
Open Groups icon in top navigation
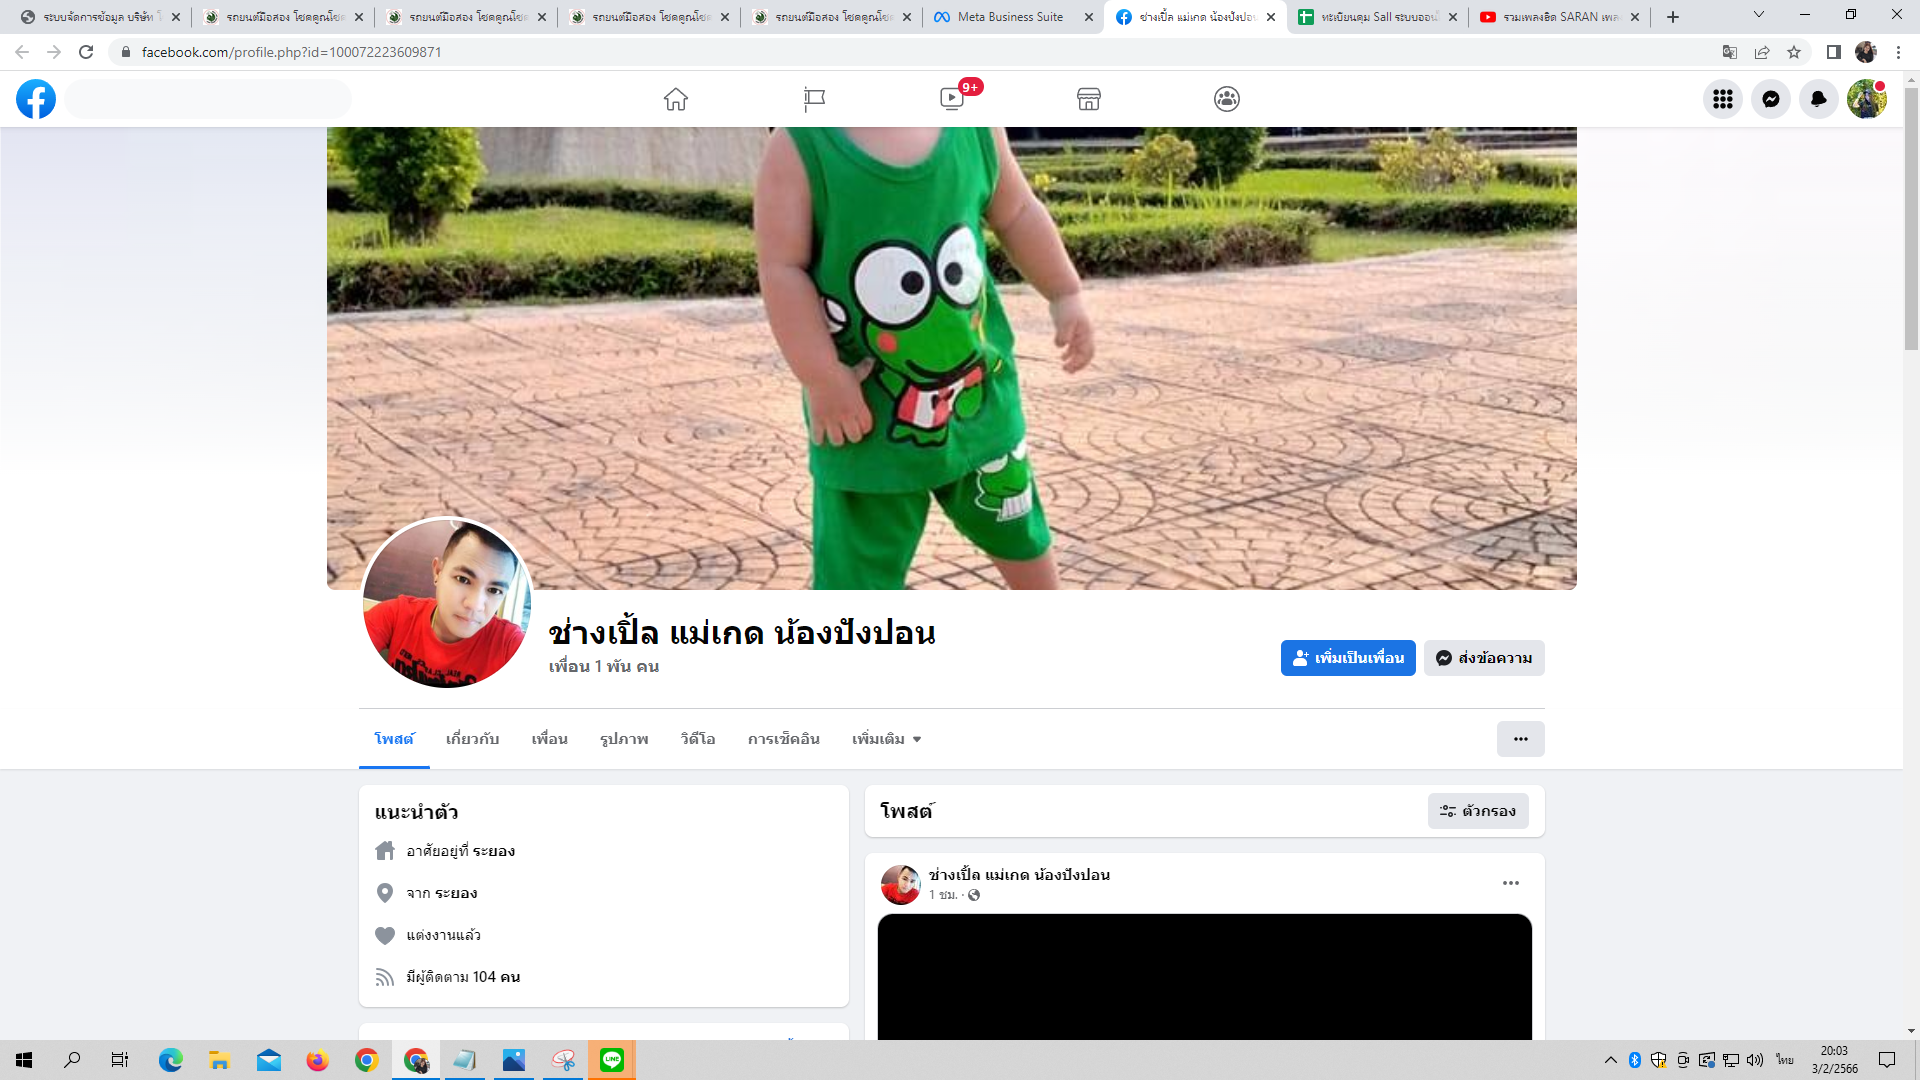[x=1227, y=99]
